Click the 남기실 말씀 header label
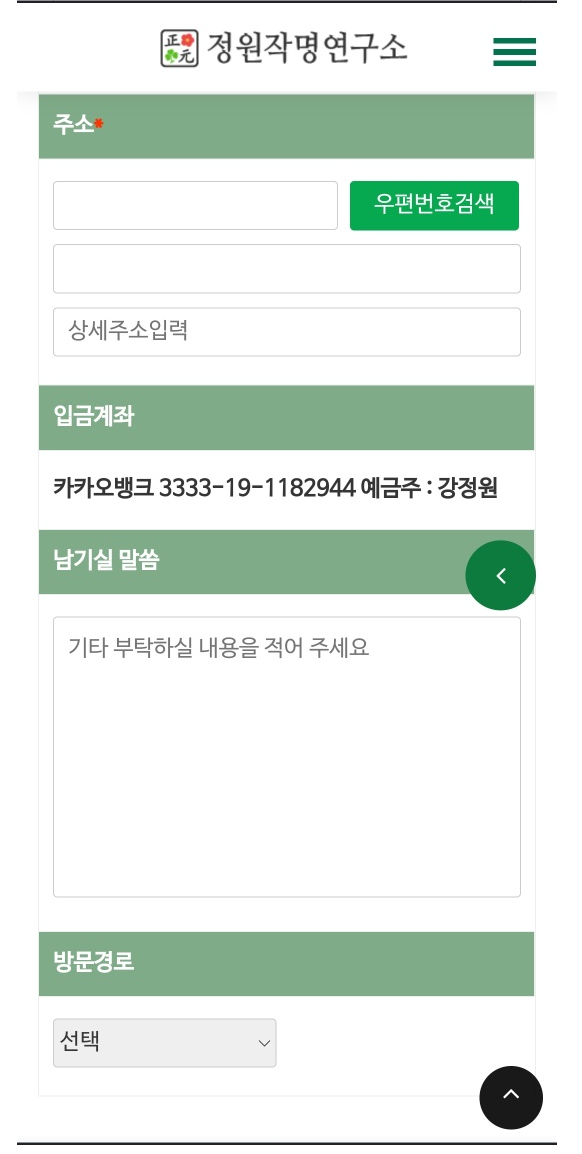 pyautogui.click(x=106, y=562)
